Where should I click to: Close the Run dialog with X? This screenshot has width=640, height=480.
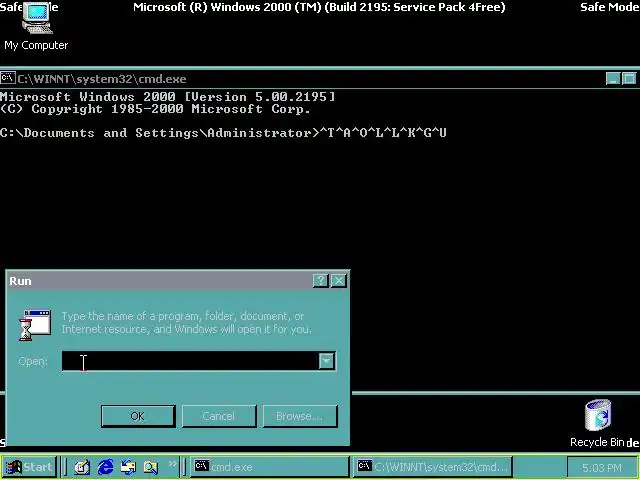click(x=339, y=280)
